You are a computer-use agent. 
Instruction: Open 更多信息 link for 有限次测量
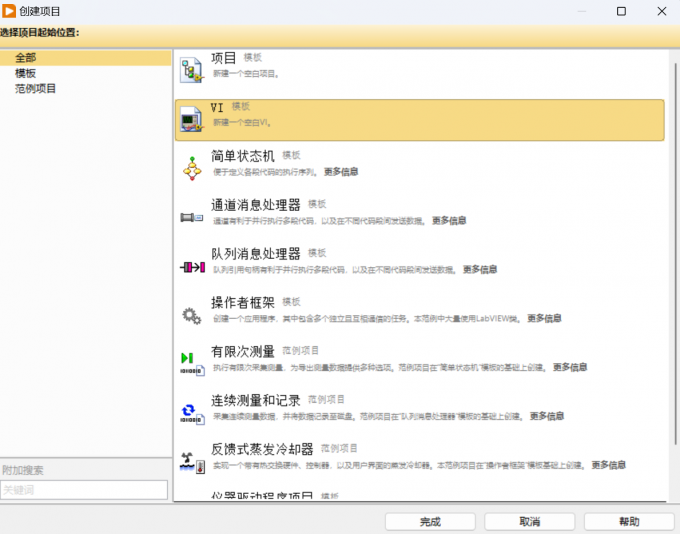pyautogui.click(x=570, y=367)
